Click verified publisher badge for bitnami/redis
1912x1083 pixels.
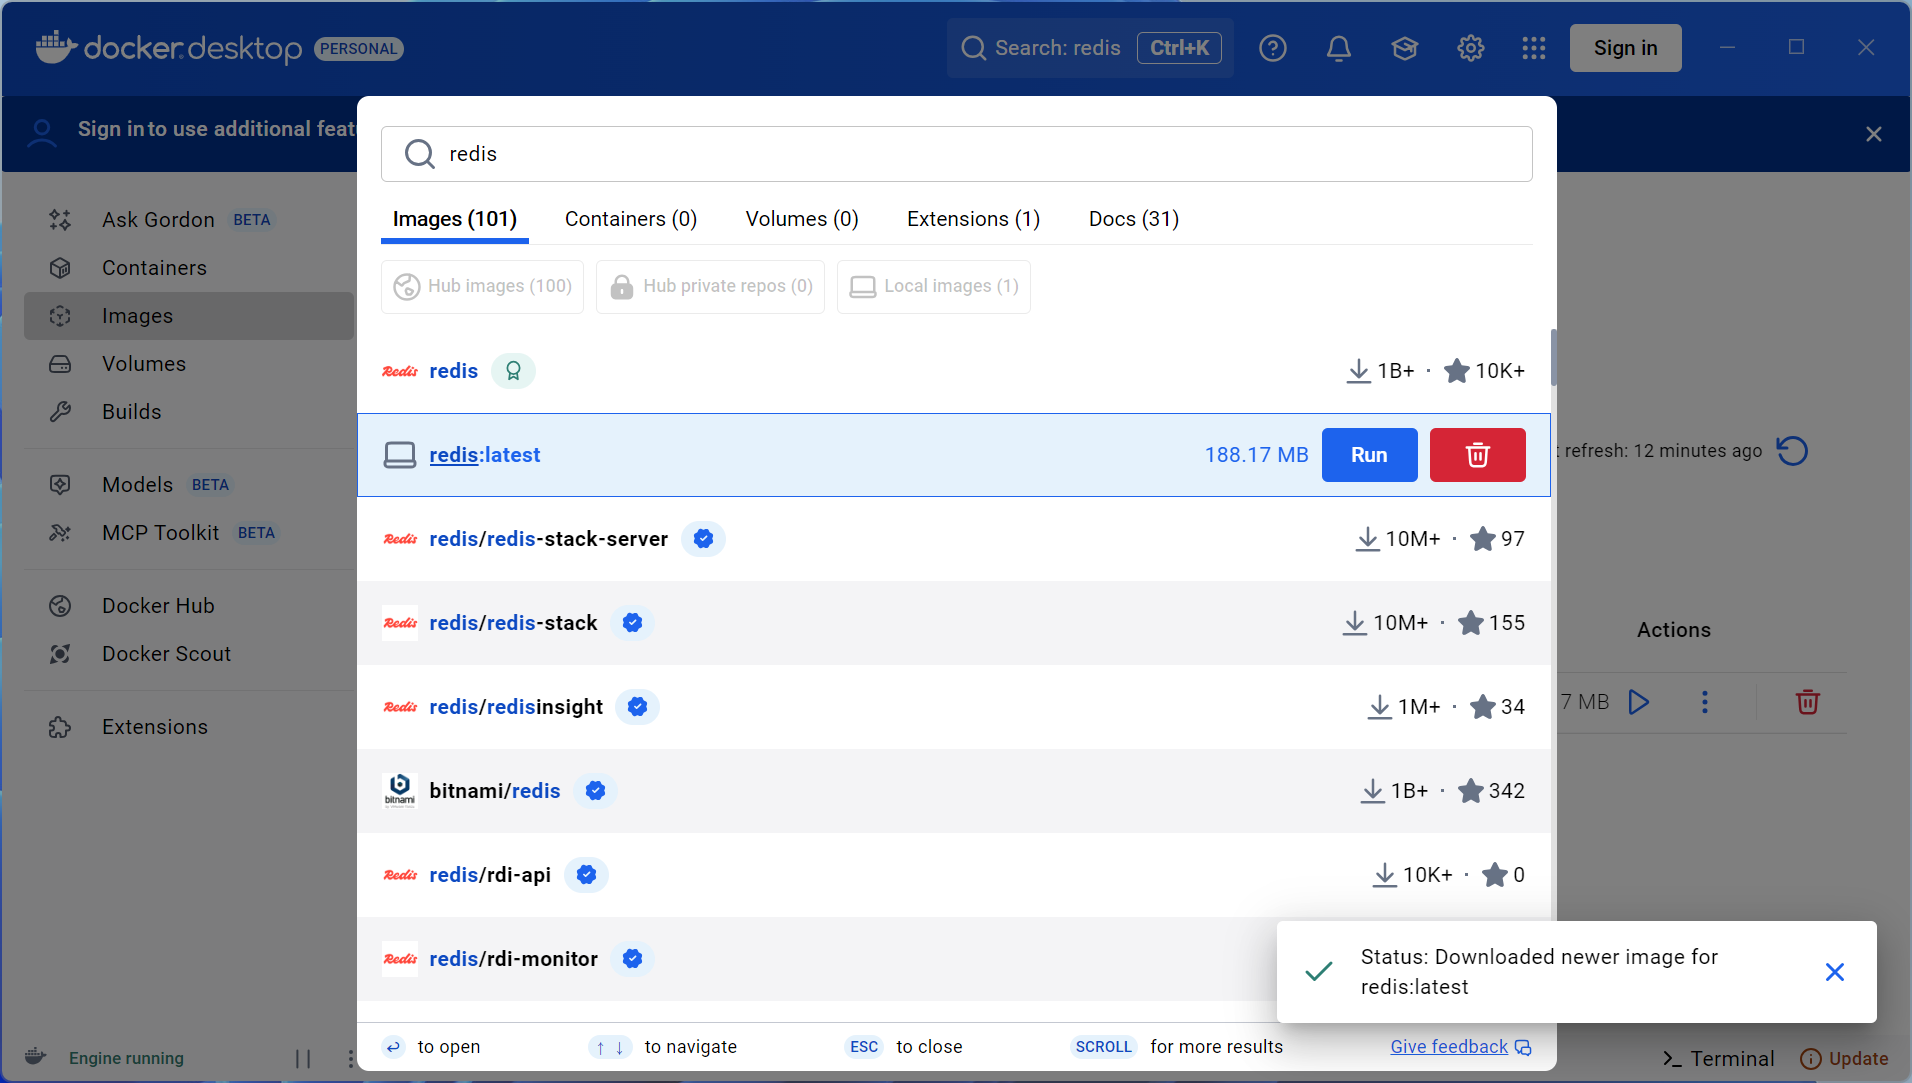coord(596,791)
